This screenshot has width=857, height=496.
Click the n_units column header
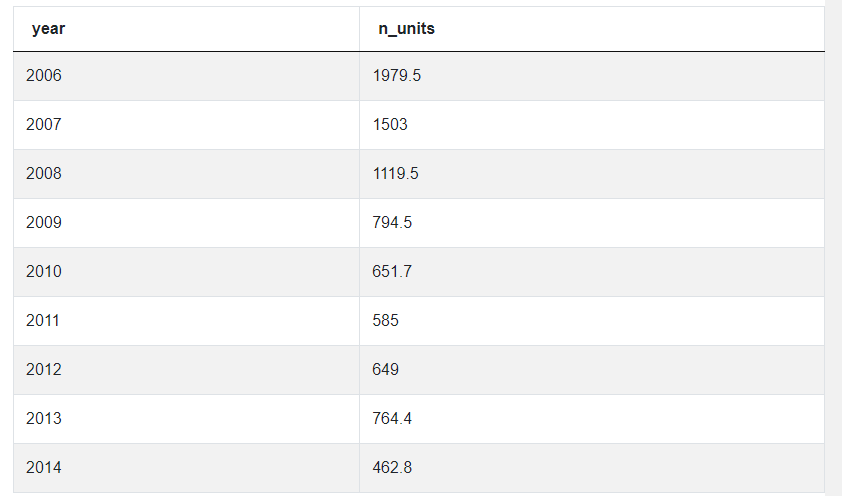pos(592,29)
